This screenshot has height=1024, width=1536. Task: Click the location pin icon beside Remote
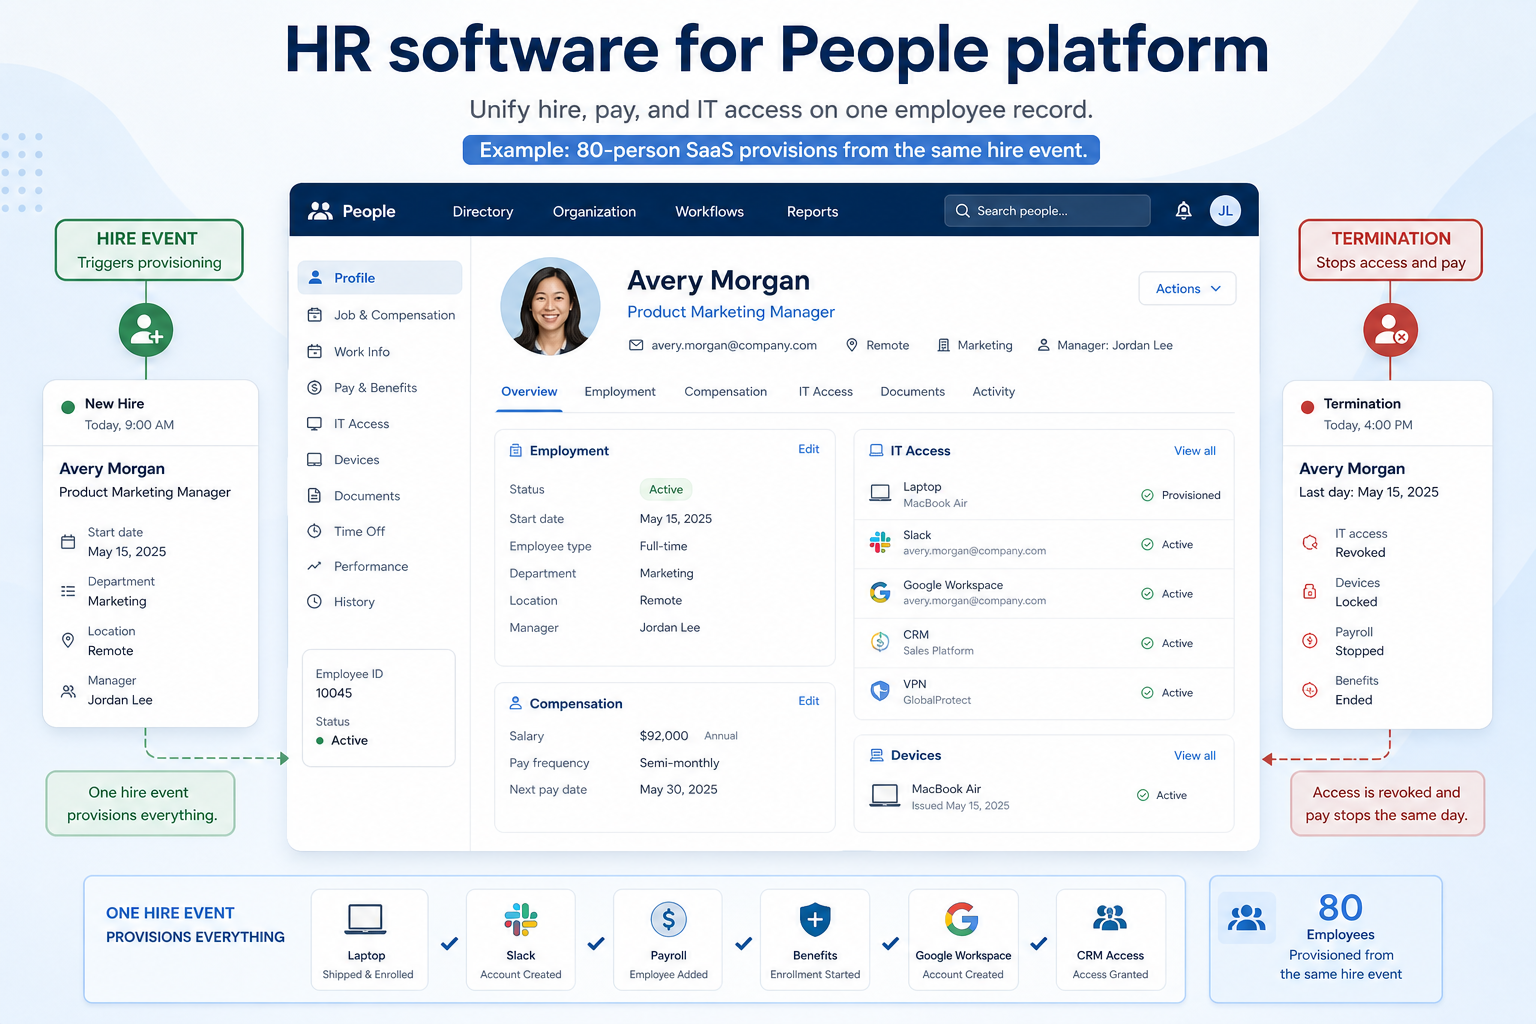[852, 345]
